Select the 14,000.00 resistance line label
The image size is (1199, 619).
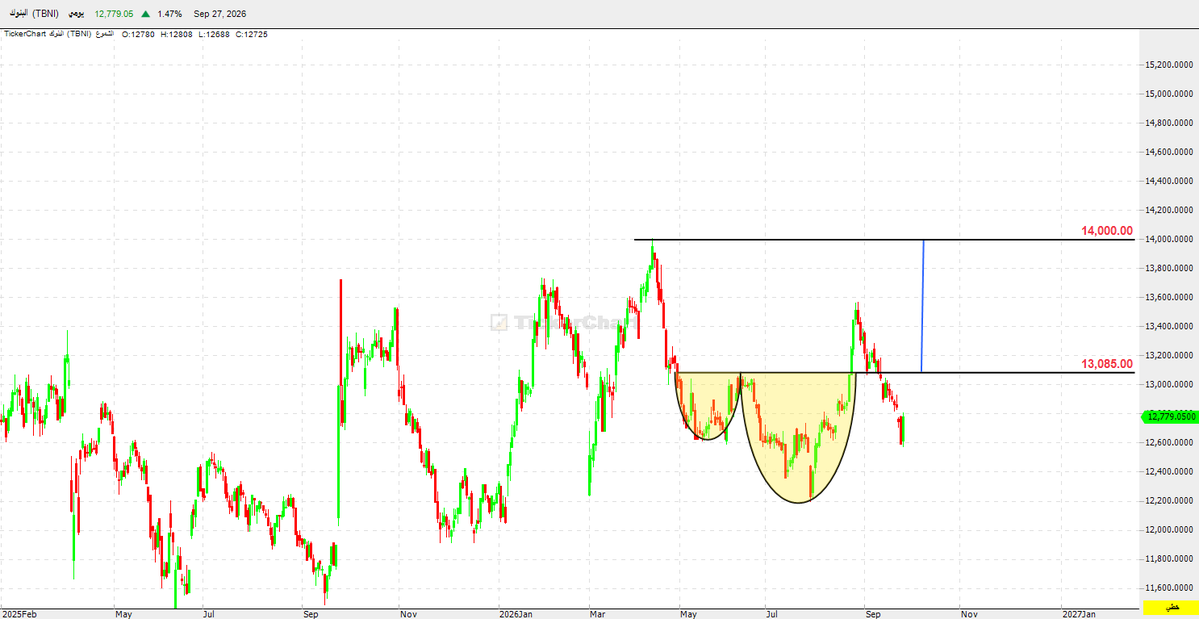[x=1106, y=230]
